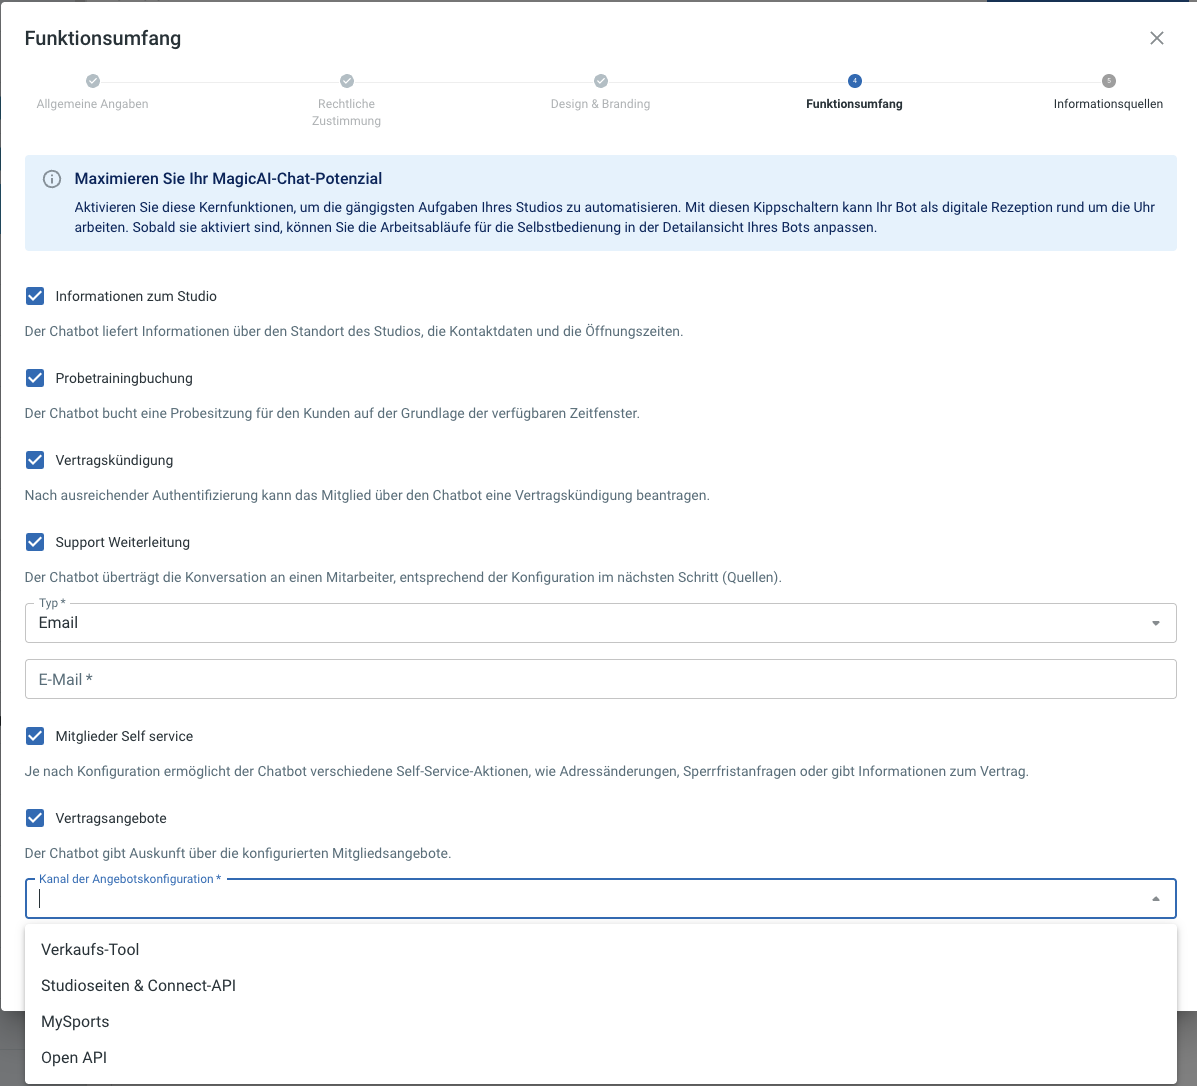Click the Probetrainingbuchung label text
1197x1086 pixels.
124,378
